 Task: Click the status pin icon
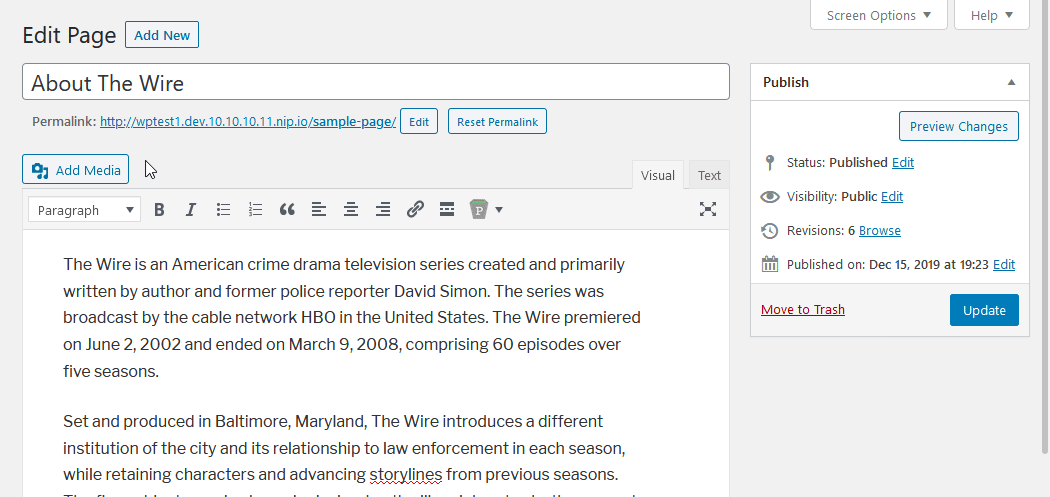[x=769, y=162]
